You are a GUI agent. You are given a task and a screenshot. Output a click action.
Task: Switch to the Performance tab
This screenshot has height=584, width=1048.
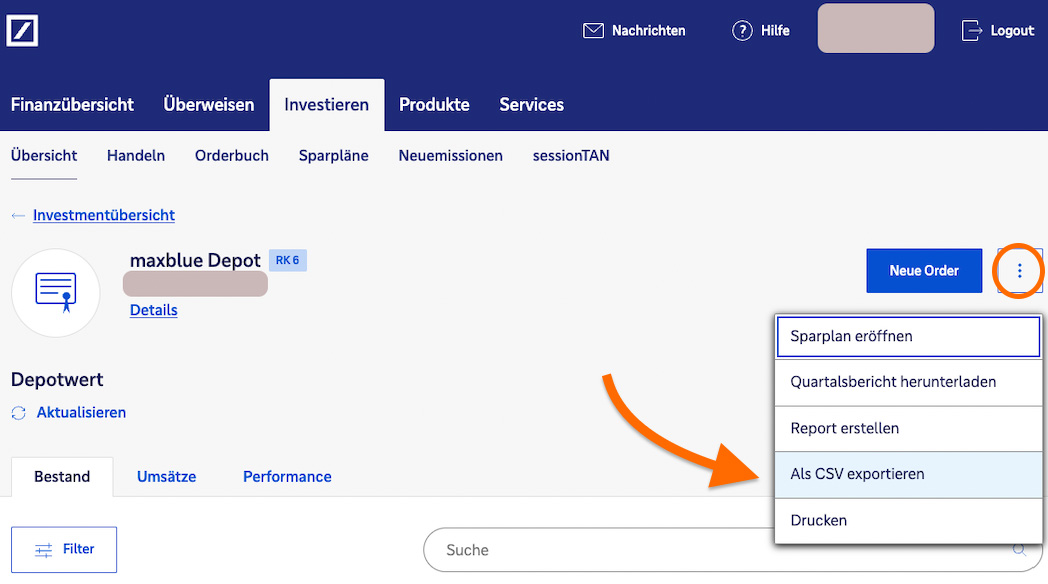[x=287, y=476]
